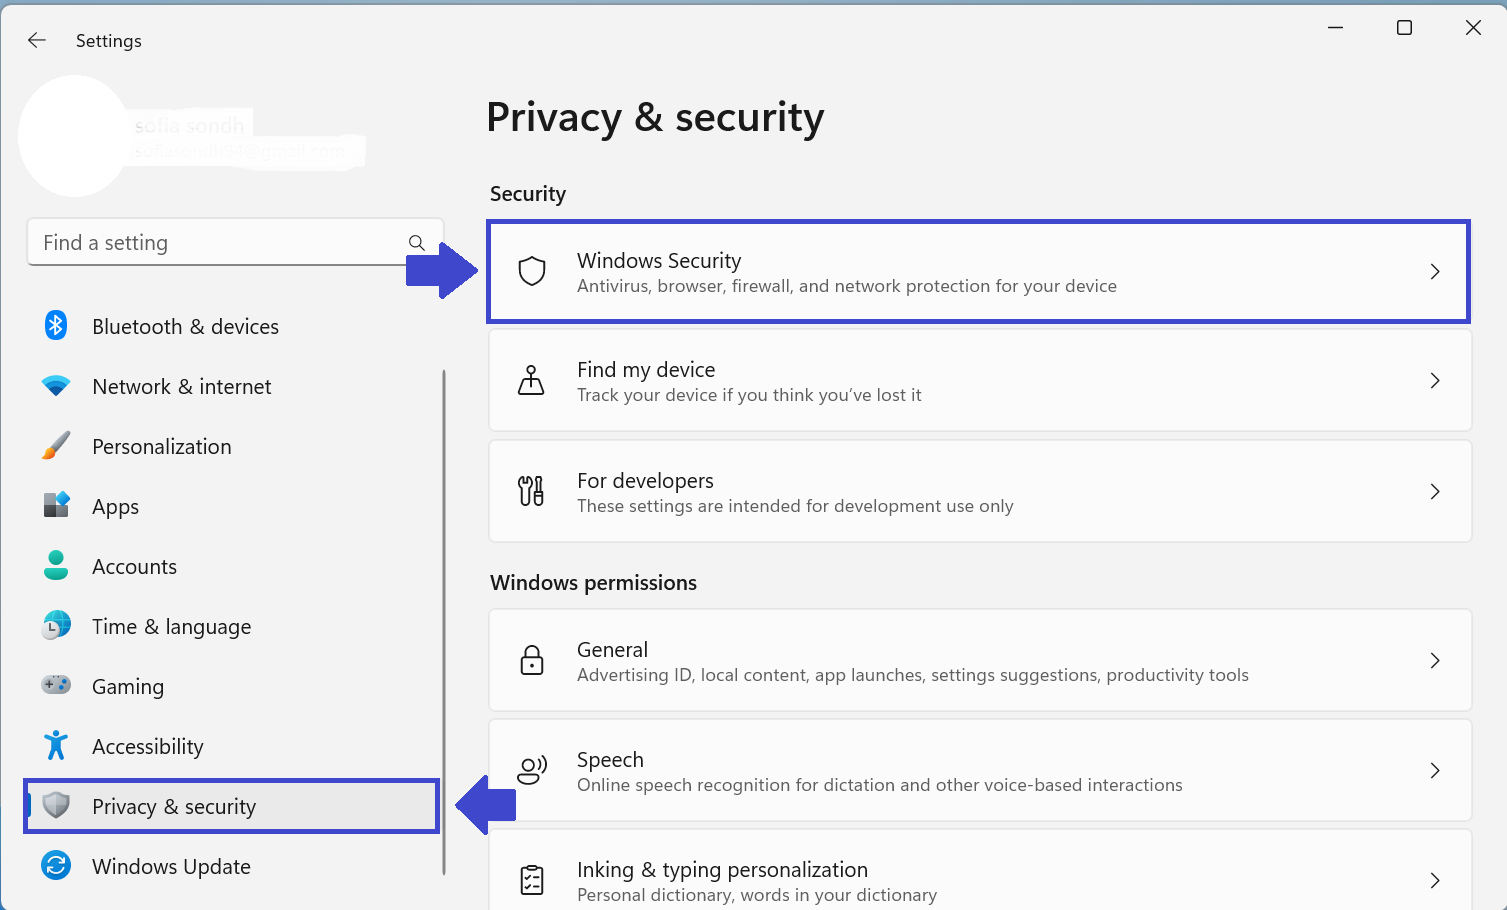Open Windows Security
Viewport: 1507px width, 910px height.
click(979, 272)
